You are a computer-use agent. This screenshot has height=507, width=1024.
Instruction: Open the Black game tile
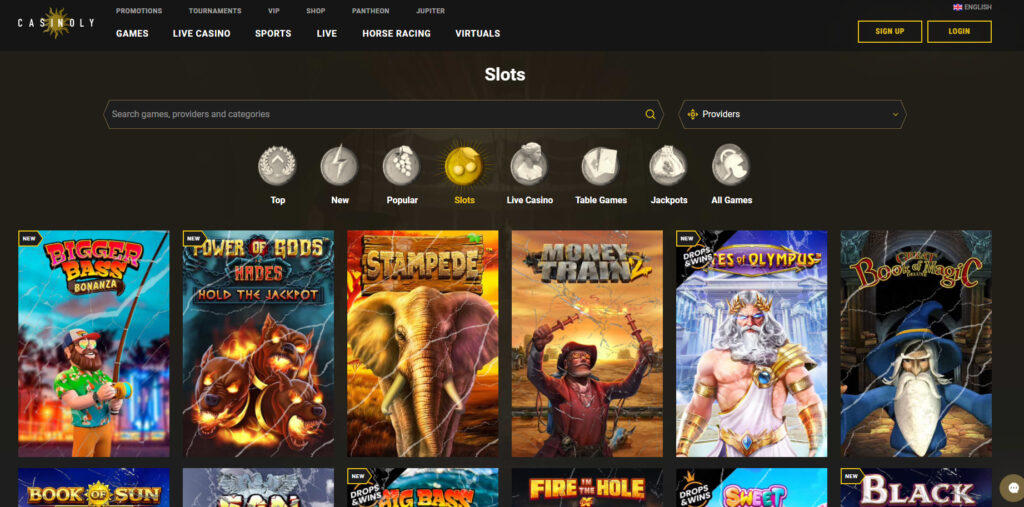click(916, 487)
